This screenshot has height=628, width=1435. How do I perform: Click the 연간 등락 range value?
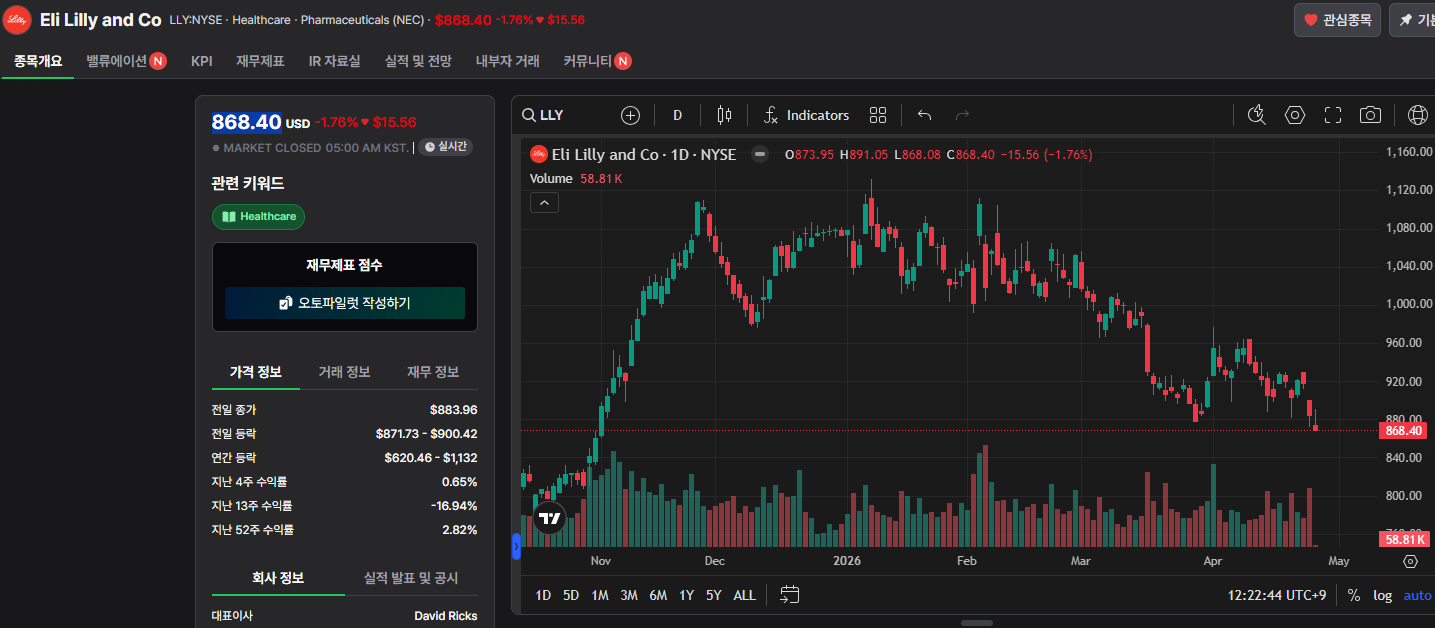click(431, 458)
